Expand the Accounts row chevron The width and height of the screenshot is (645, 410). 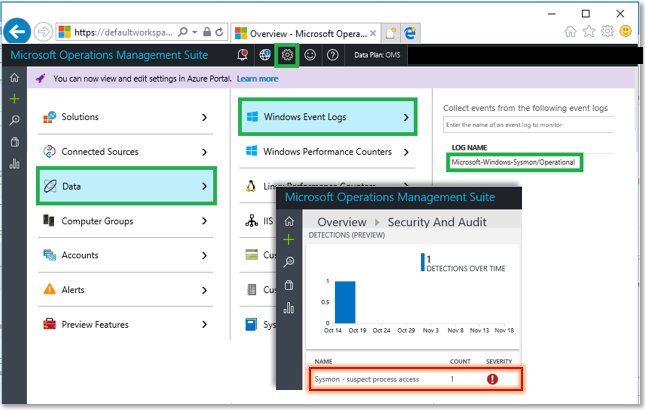point(204,255)
